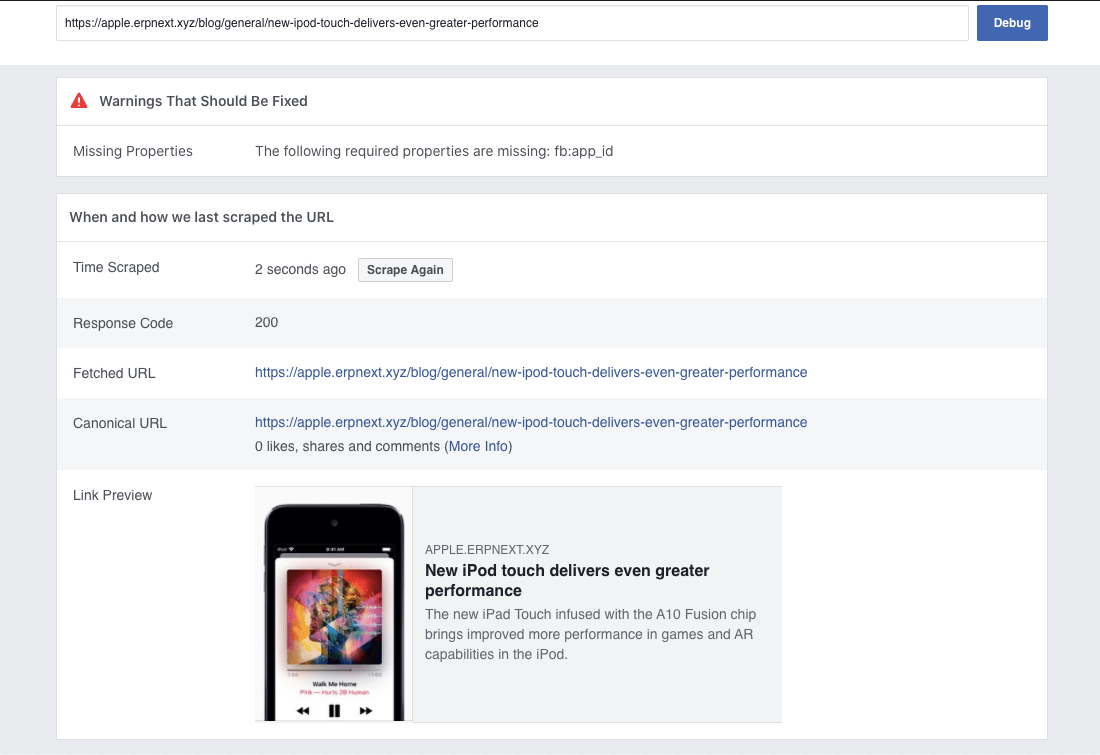
Task: Click the clock display on the iPod screen
Action: coord(335,549)
